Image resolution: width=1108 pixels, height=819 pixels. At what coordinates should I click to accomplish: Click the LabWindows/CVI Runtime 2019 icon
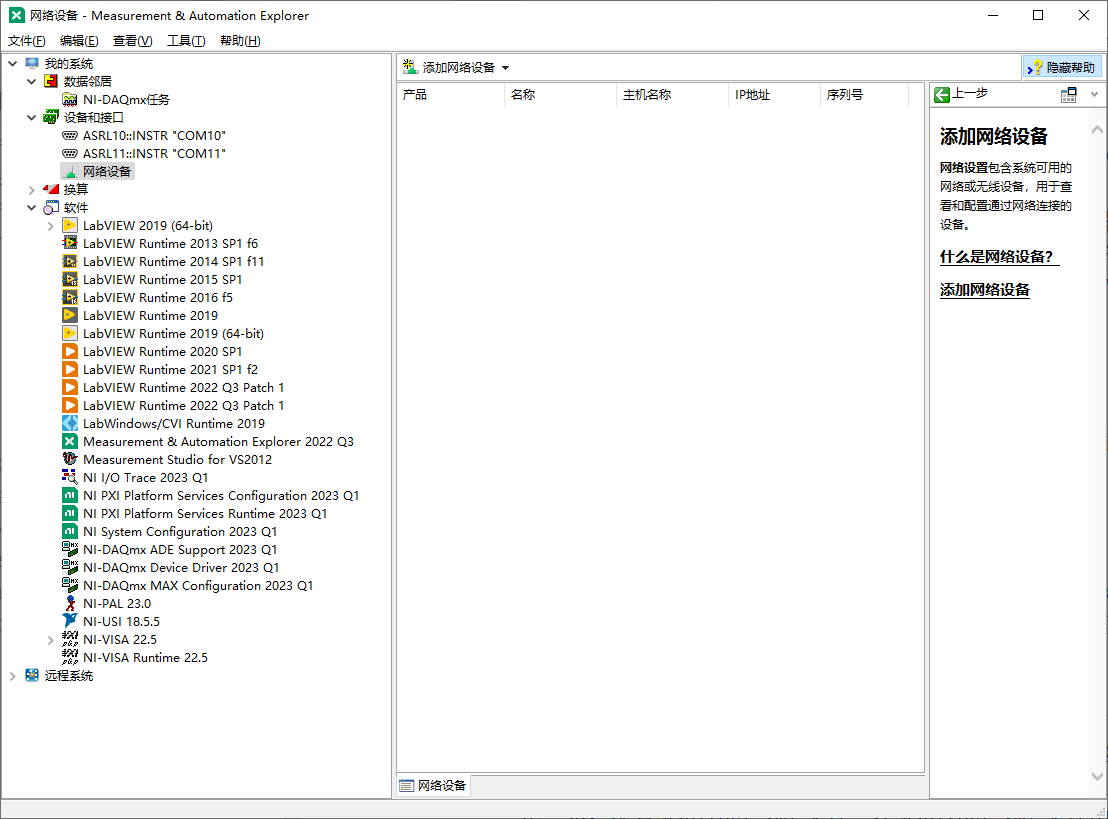70,423
